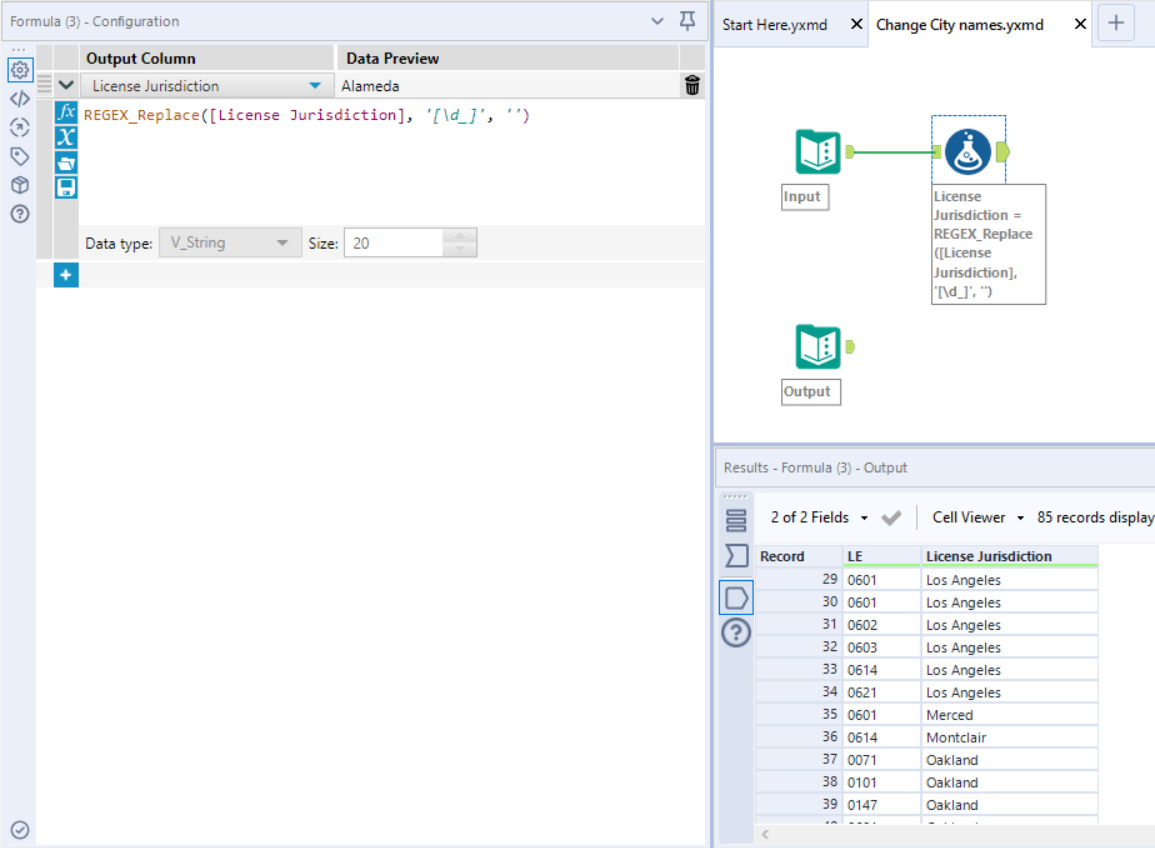The width and height of the screenshot is (1155, 848).
Task: Open the Output Column License Jurisdiction dropdown
Action: (x=315, y=86)
